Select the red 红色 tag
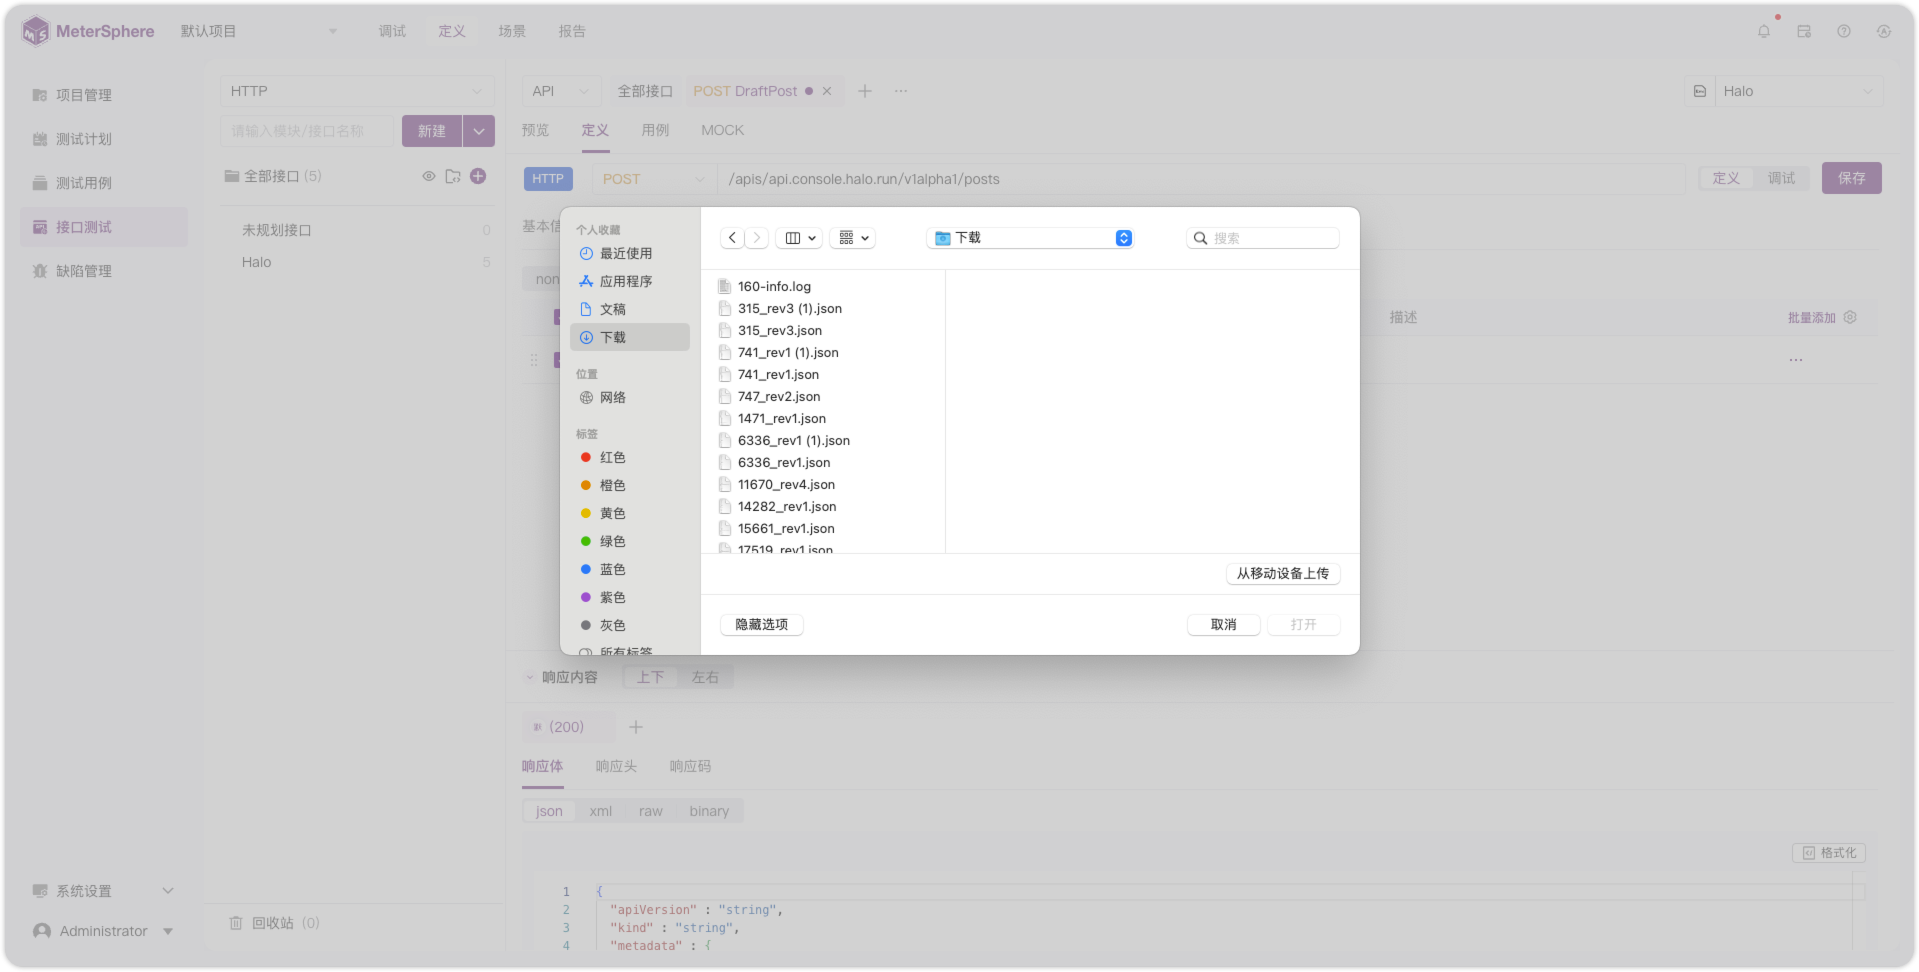 point(629,458)
